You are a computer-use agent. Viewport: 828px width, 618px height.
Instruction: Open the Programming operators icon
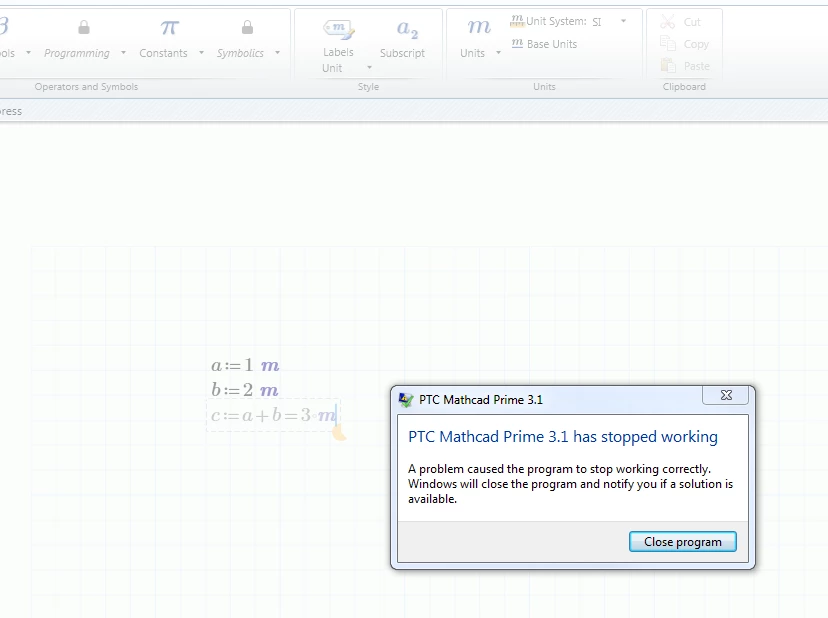coord(83,27)
